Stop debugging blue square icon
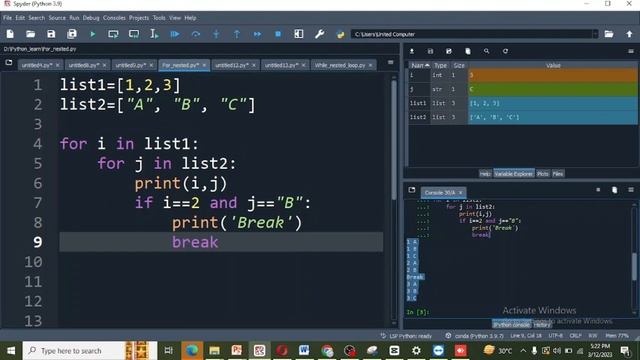 point(278,34)
